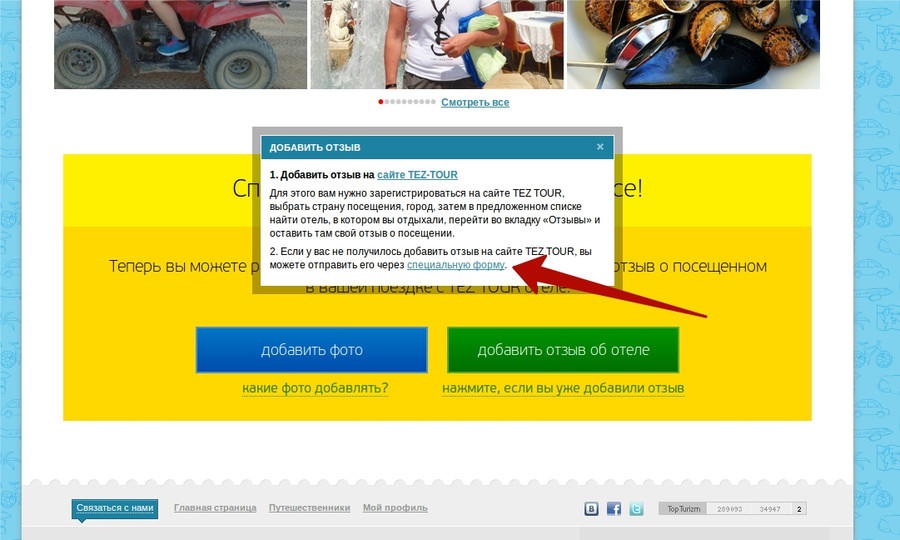Click добавить отзыв об отеле button
This screenshot has width=900, height=540.
point(563,350)
